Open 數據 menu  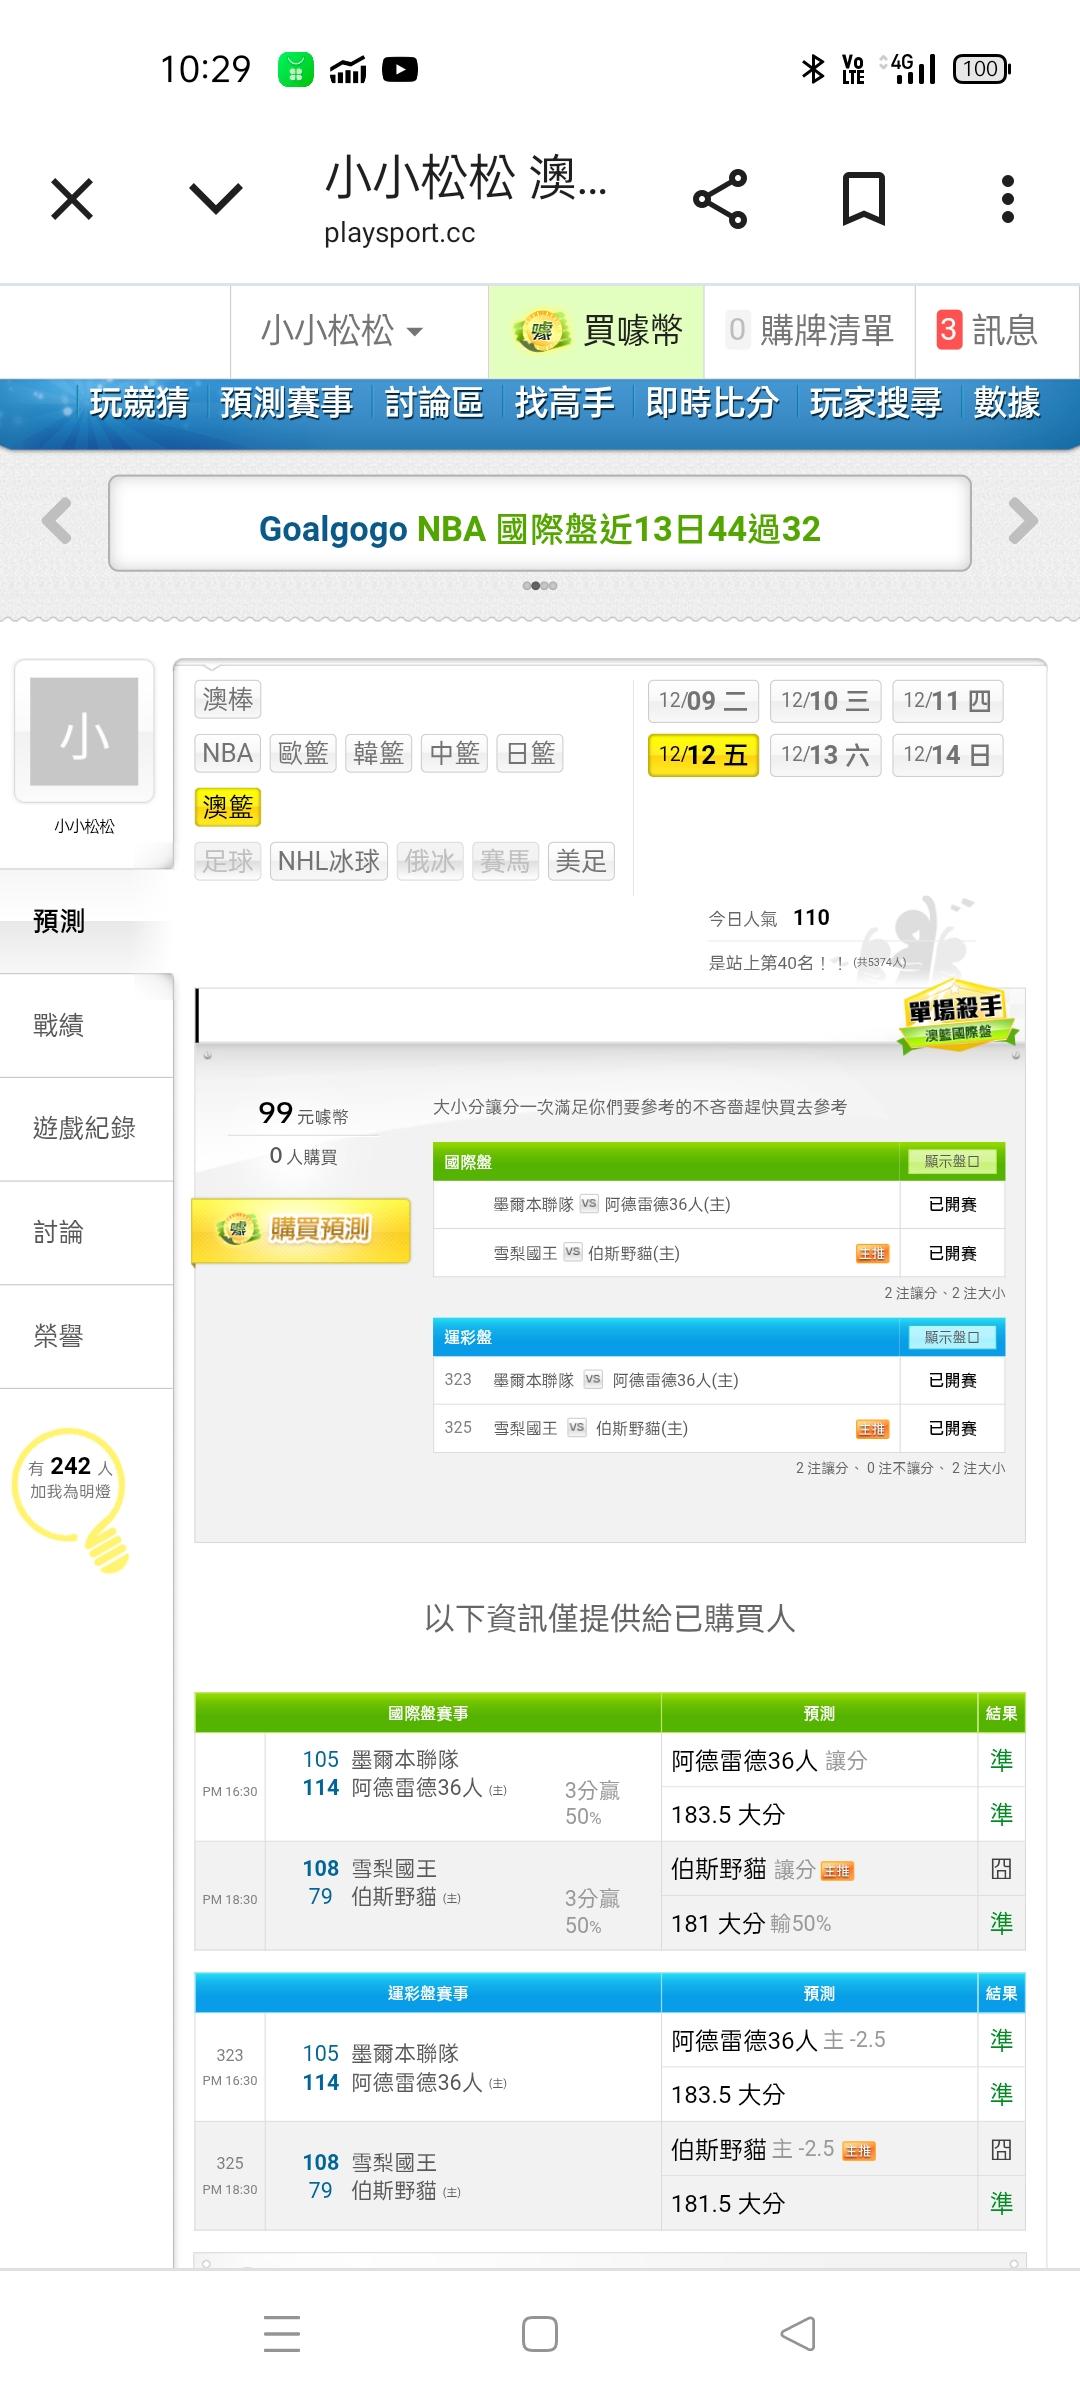click(1007, 403)
